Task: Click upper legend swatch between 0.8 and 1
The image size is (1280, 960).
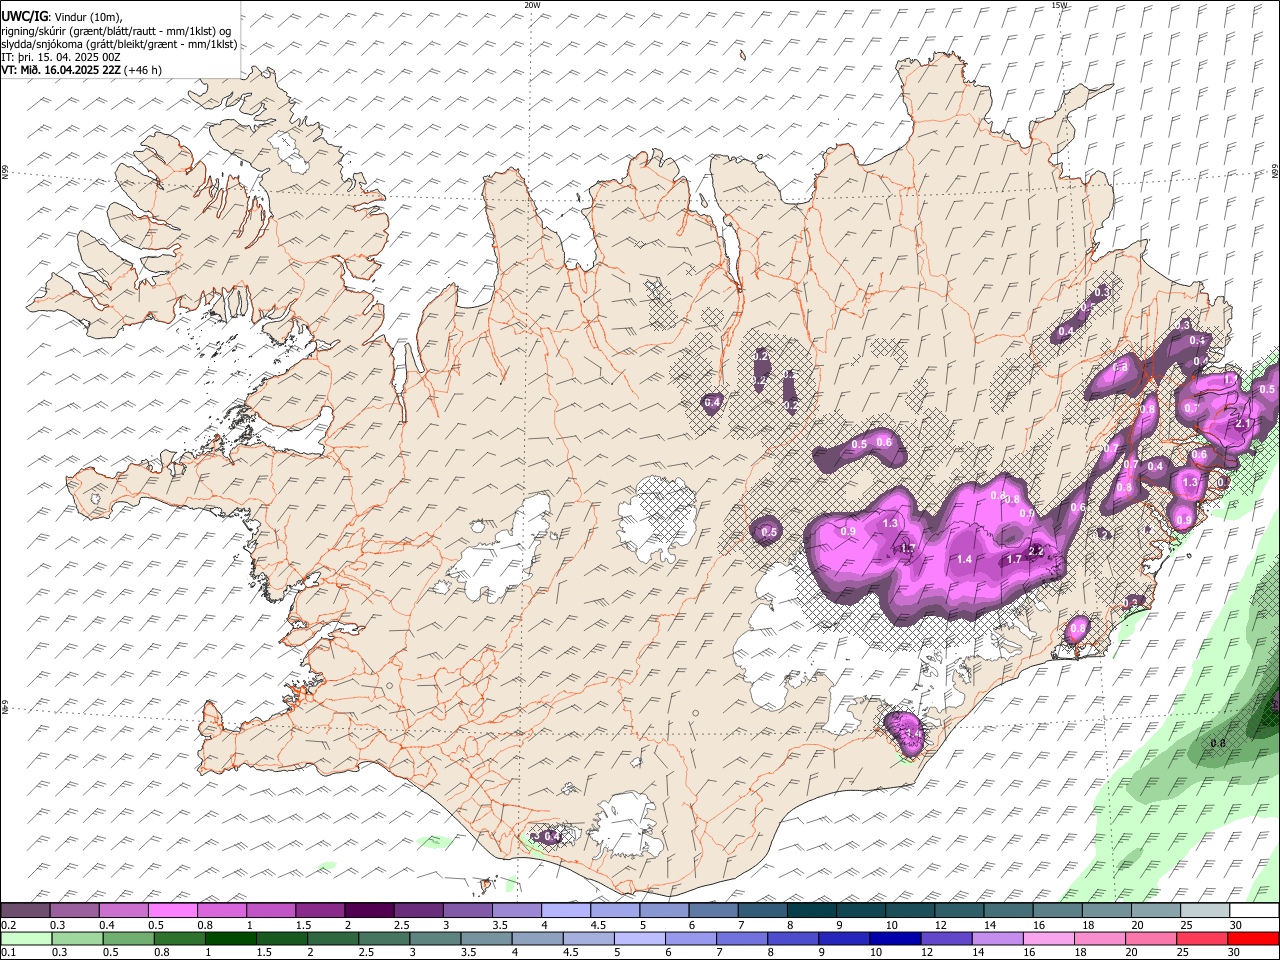Action: pos(222,911)
